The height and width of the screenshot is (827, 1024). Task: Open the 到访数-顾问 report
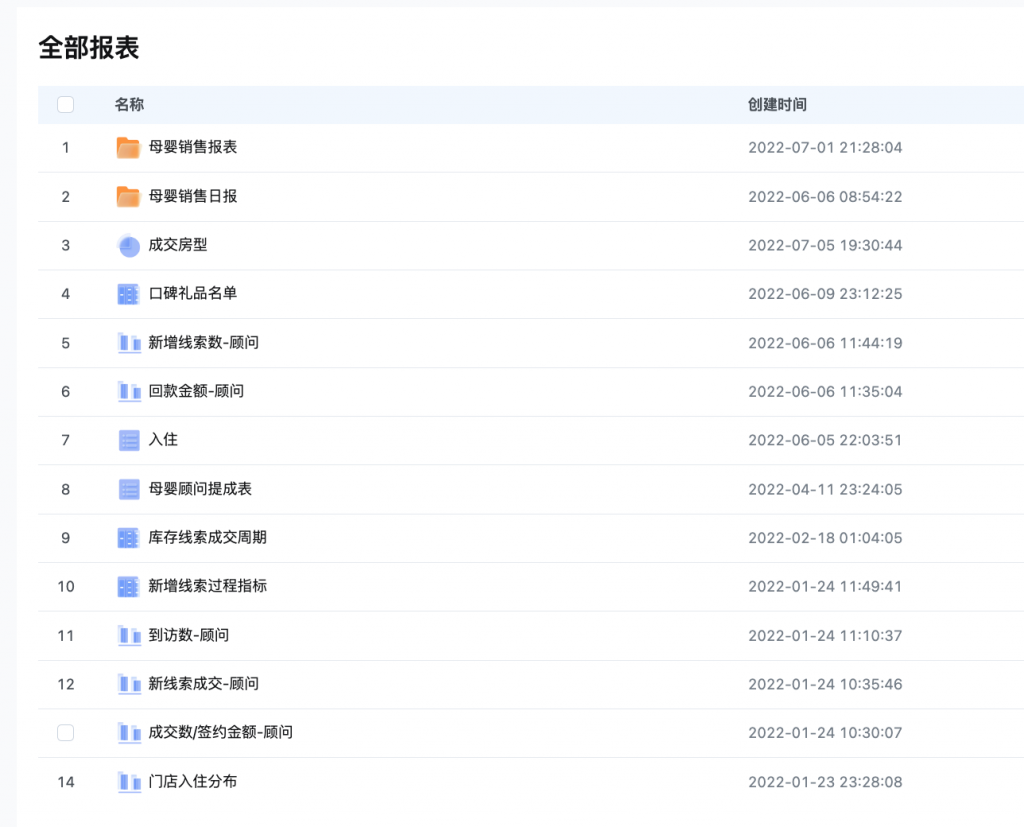[189, 635]
